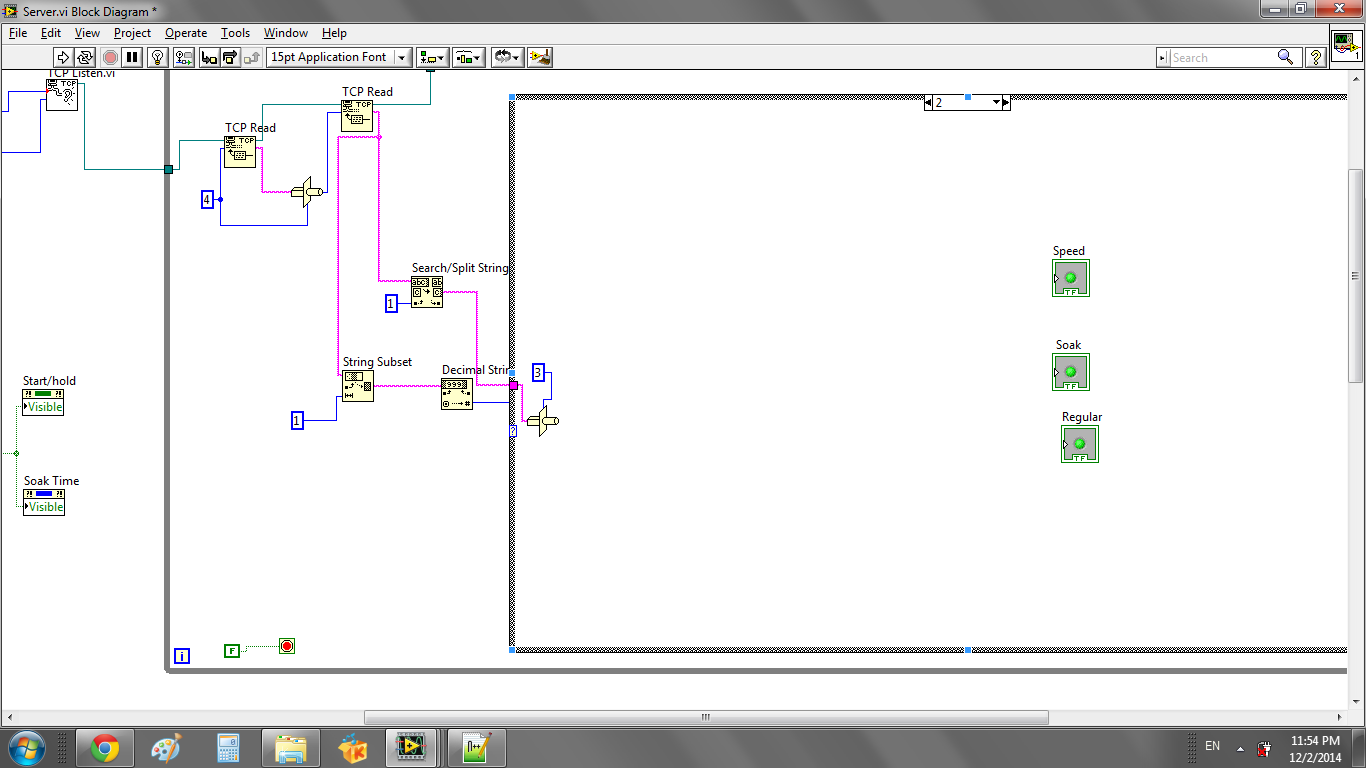Viewport: 1366px width, 768px height.
Task: Select comparison node inside the case structure
Action: 542,421
